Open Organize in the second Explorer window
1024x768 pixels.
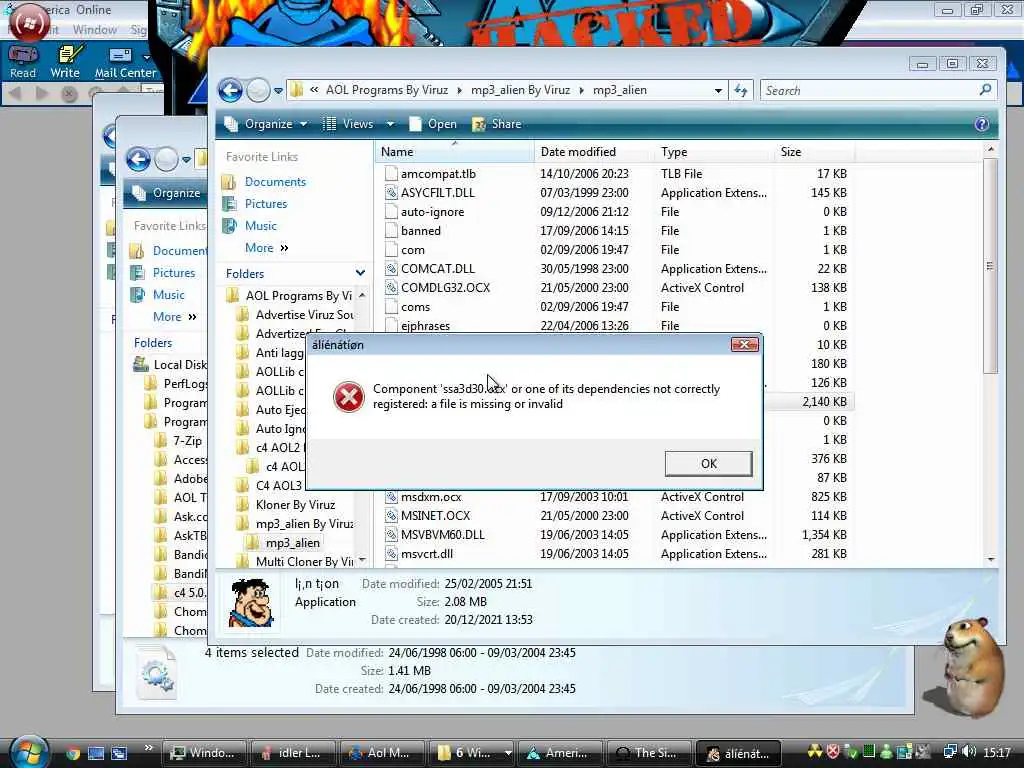[168, 193]
